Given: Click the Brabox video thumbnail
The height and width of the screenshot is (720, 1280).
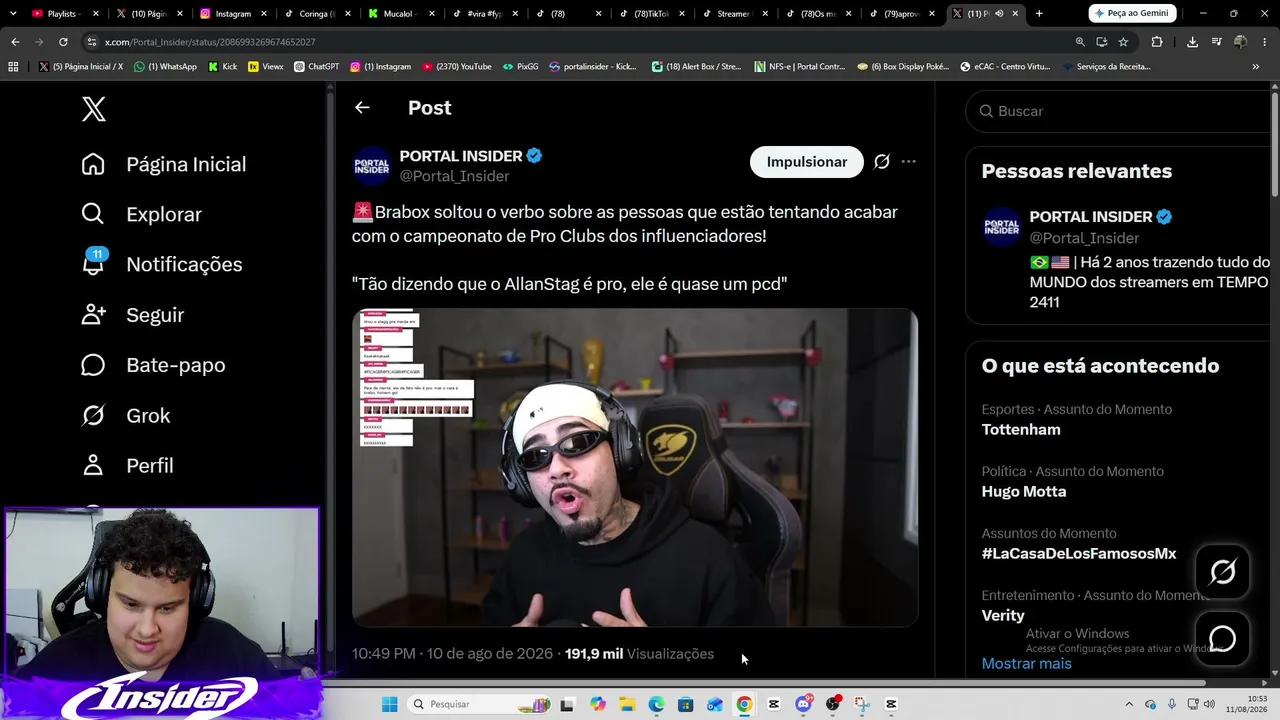Looking at the screenshot, I should point(635,467).
